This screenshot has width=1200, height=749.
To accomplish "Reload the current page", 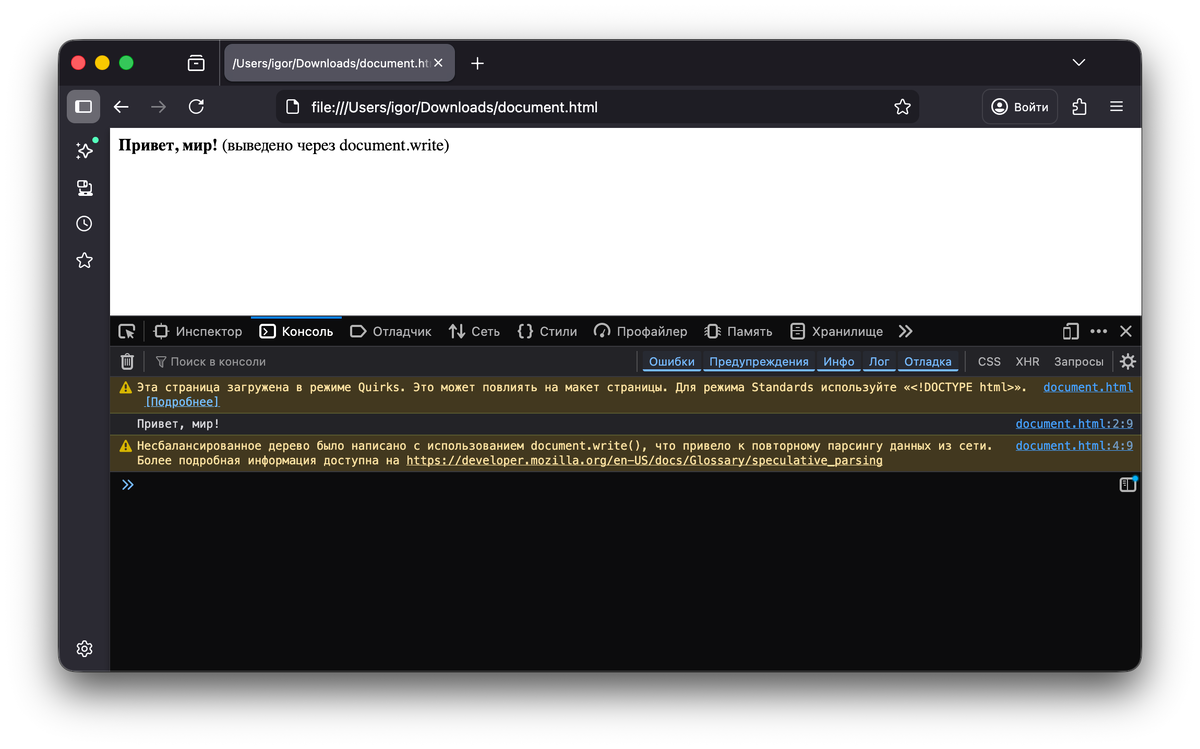I will pos(196,107).
